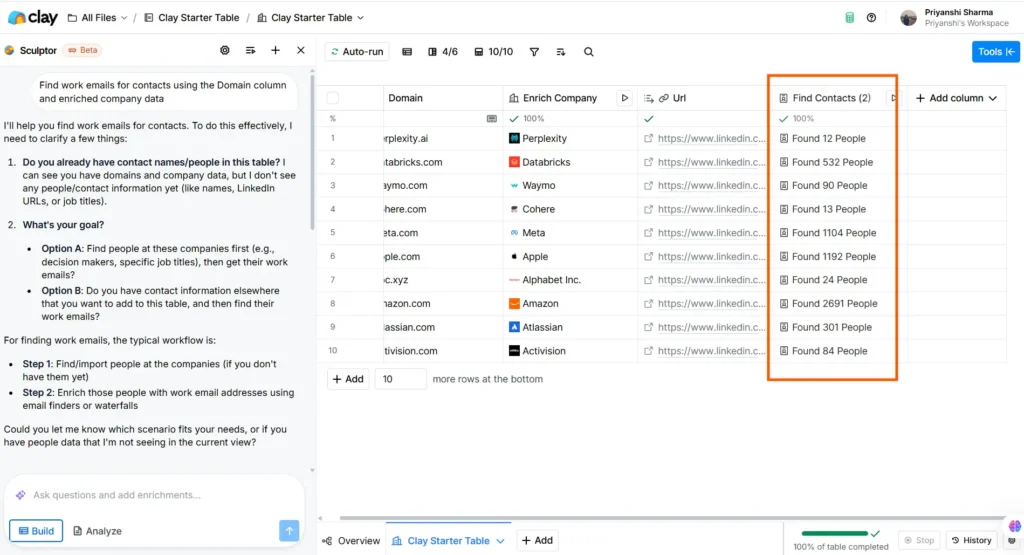The width and height of the screenshot is (1024, 555).
Task: Open the Overview tab
Action: tap(351, 541)
